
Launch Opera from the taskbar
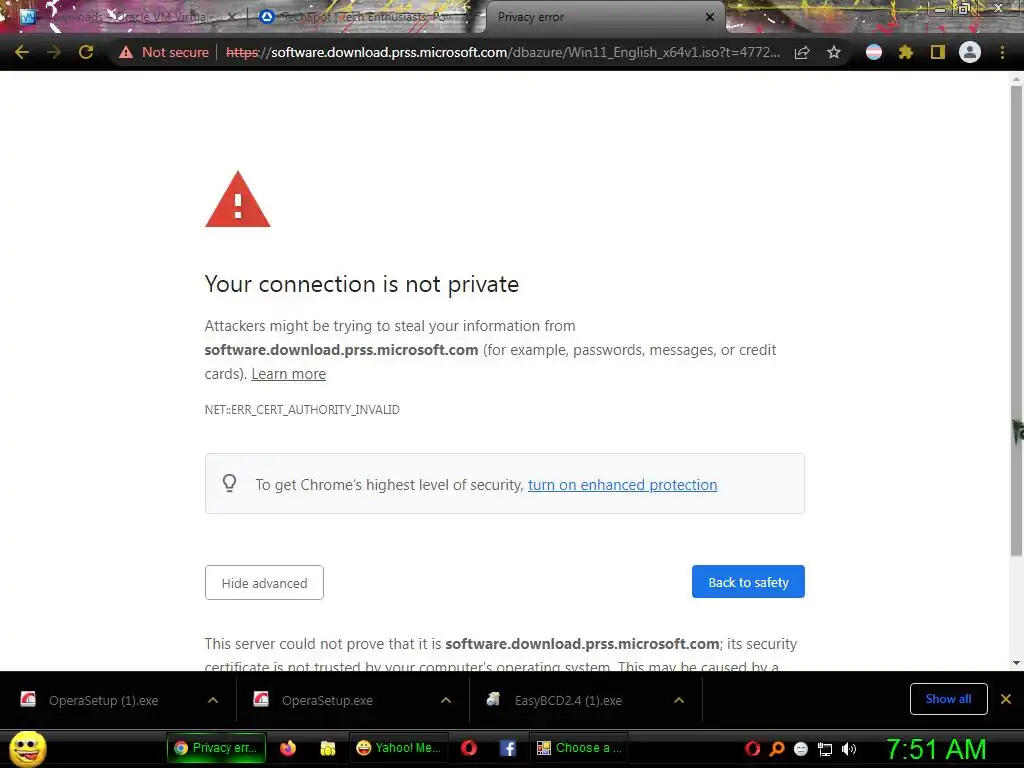pyautogui.click(x=469, y=748)
